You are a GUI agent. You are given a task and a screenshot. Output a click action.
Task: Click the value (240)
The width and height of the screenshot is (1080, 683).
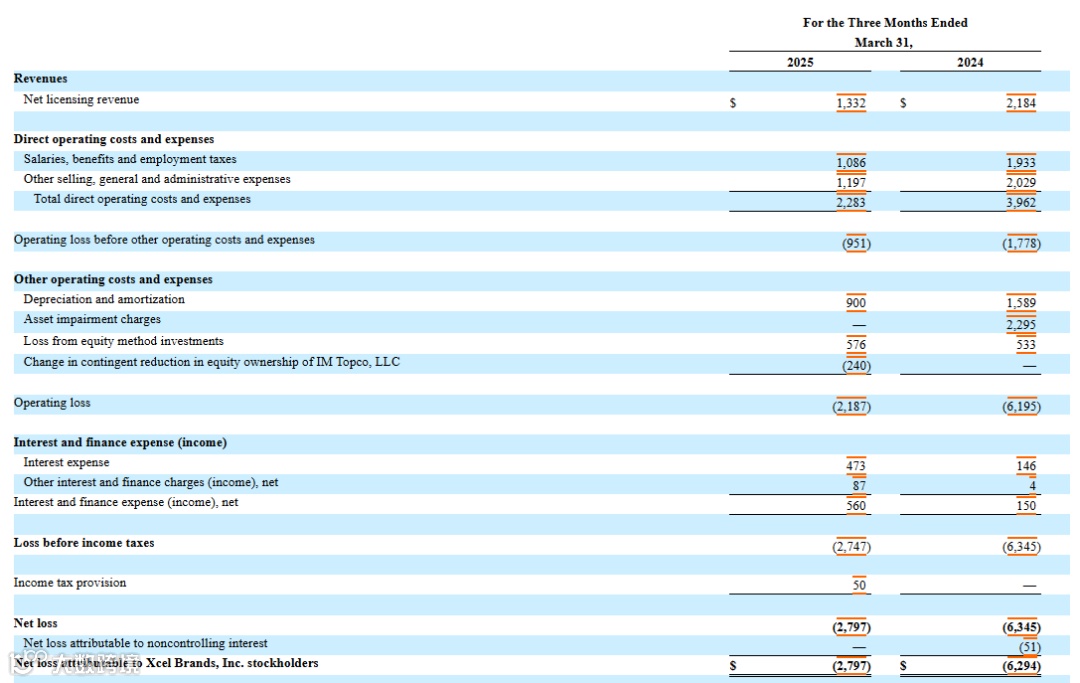(856, 366)
